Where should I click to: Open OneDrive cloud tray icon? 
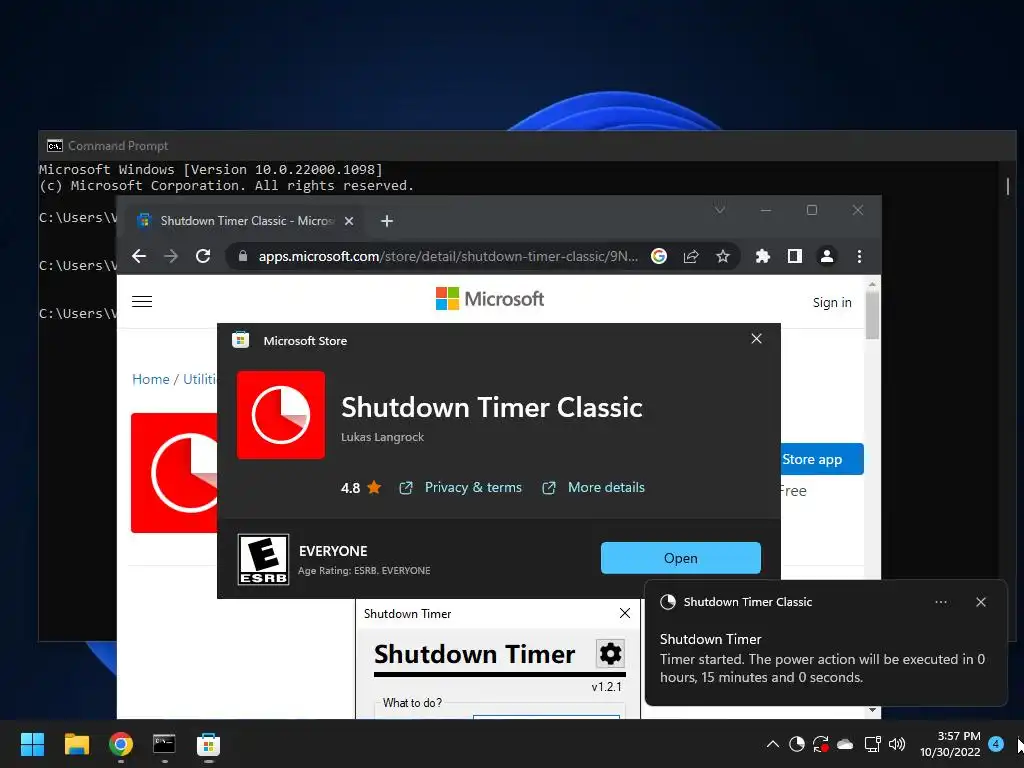845,744
